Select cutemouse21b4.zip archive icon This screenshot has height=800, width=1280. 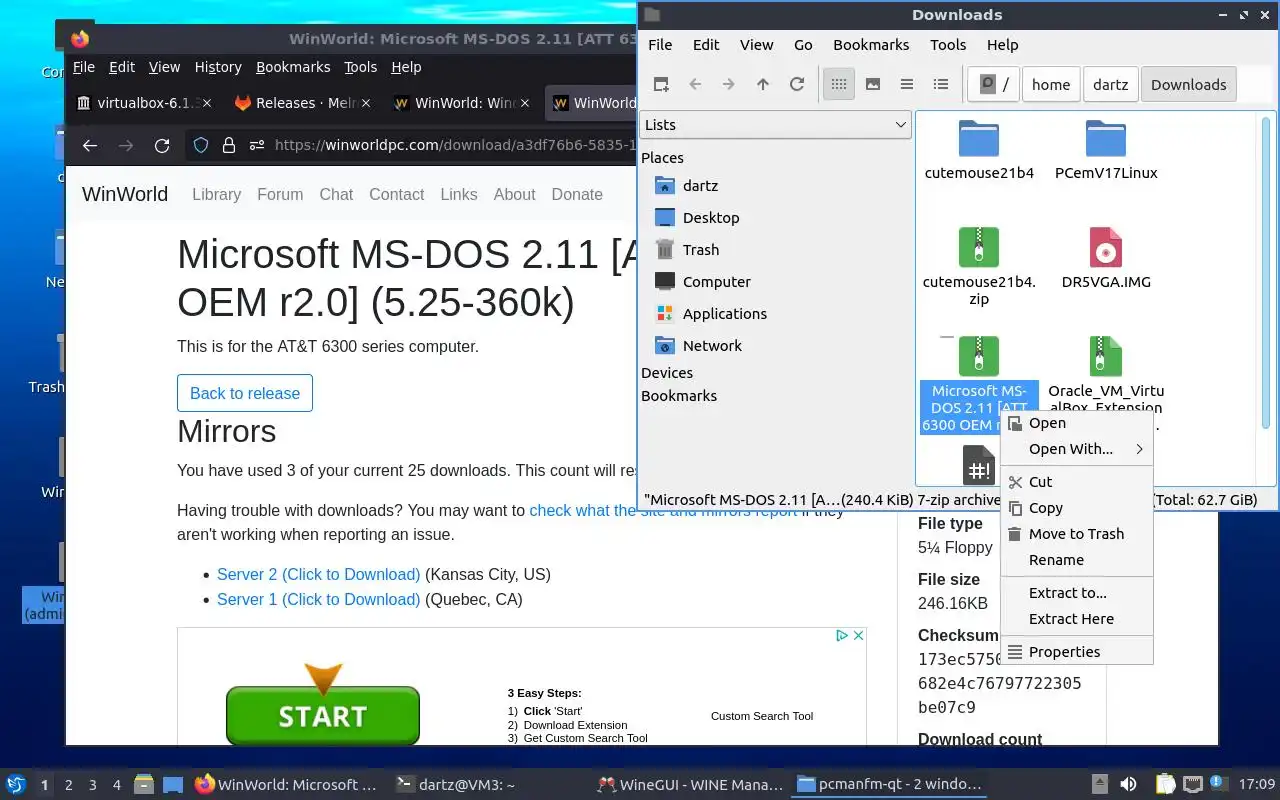click(979, 247)
